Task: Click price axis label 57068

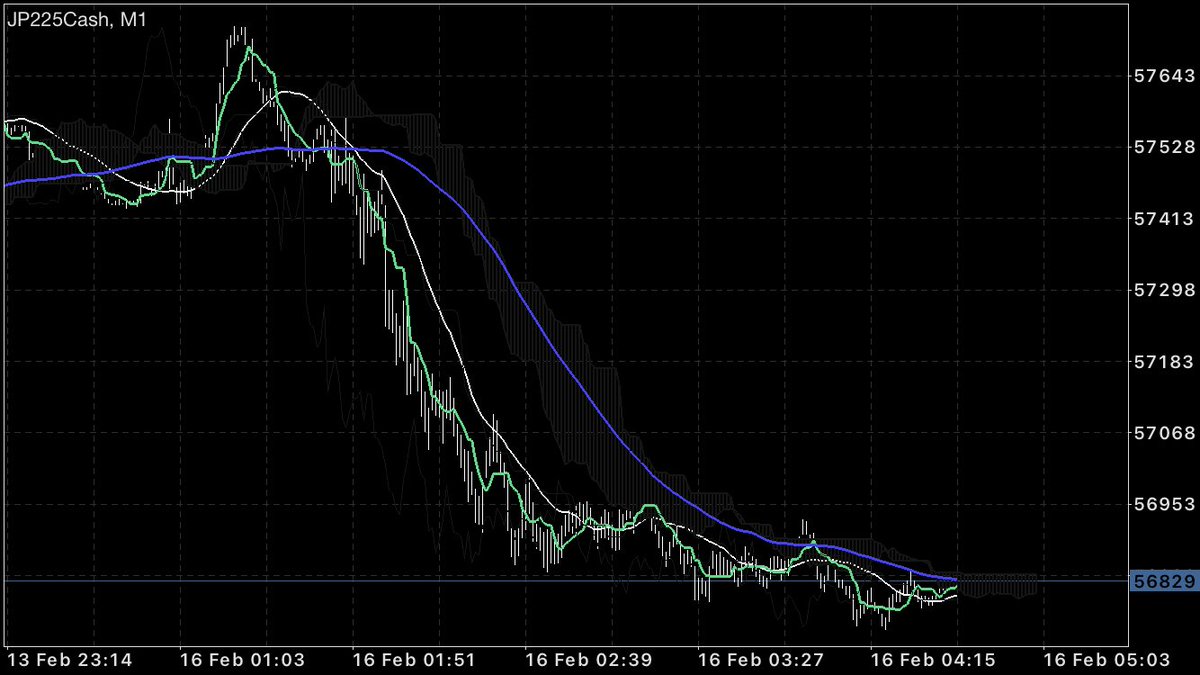Action: pos(1166,434)
